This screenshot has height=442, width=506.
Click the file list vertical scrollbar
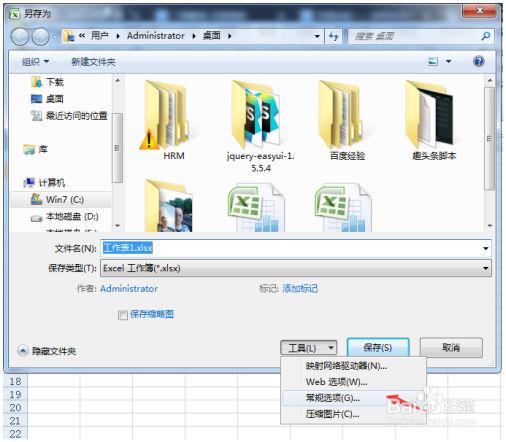490,153
